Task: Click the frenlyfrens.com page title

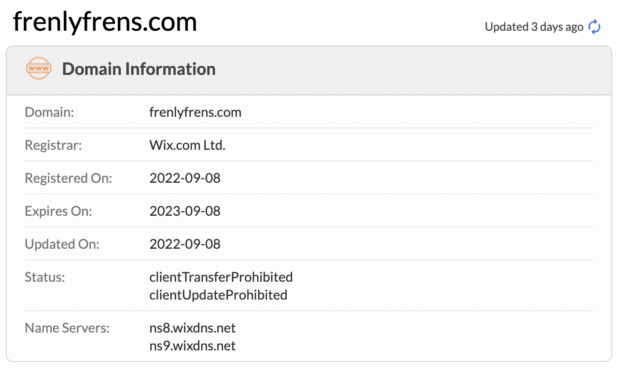Action: (x=105, y=22)
